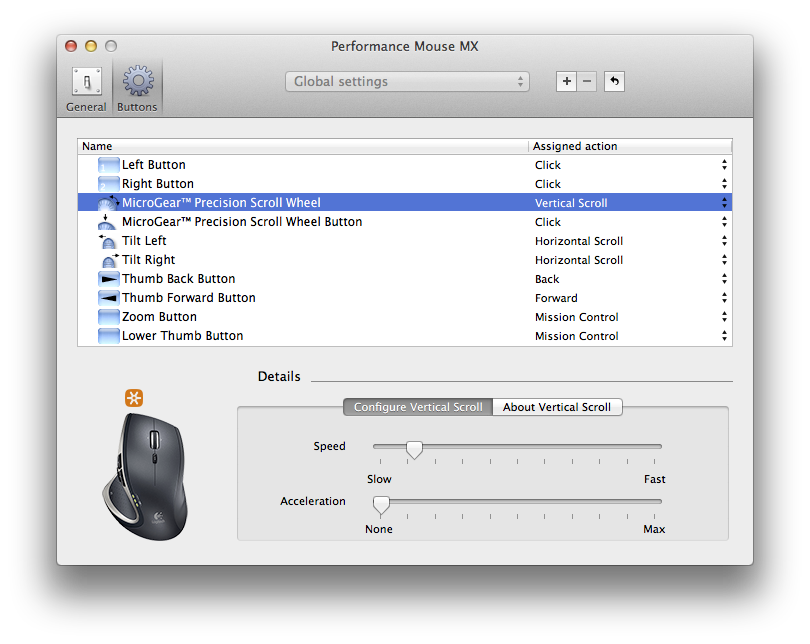Minimize the window with yellow button

point(91,46)
